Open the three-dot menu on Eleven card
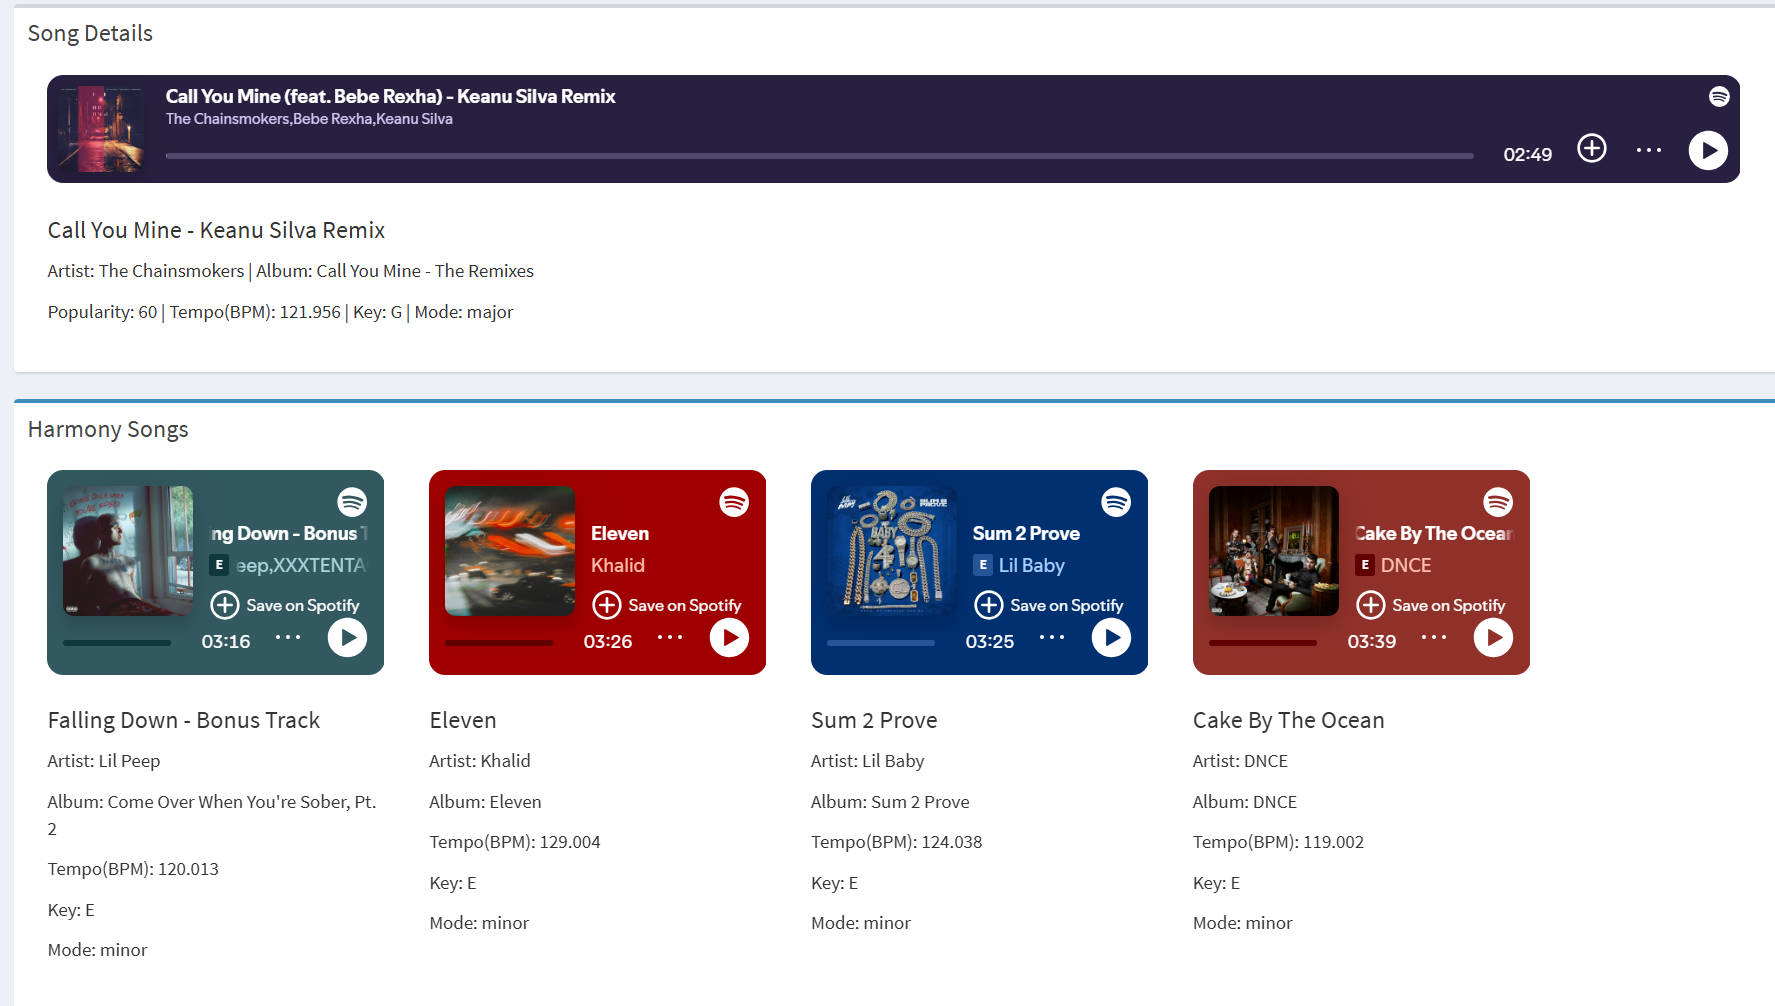The width and height of the screenshot is (1775, 1006). coord(670,637)
